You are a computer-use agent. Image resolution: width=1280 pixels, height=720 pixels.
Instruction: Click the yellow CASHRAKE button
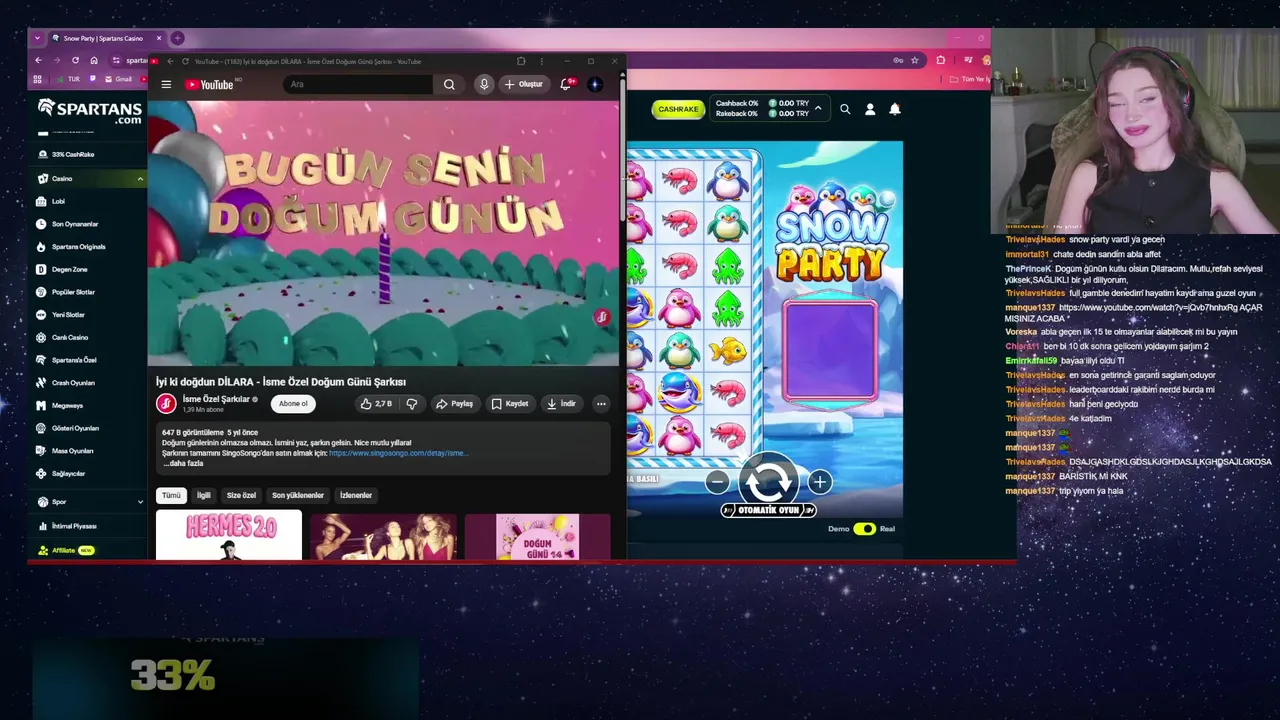pyautogui.click(x=678, y=109)
